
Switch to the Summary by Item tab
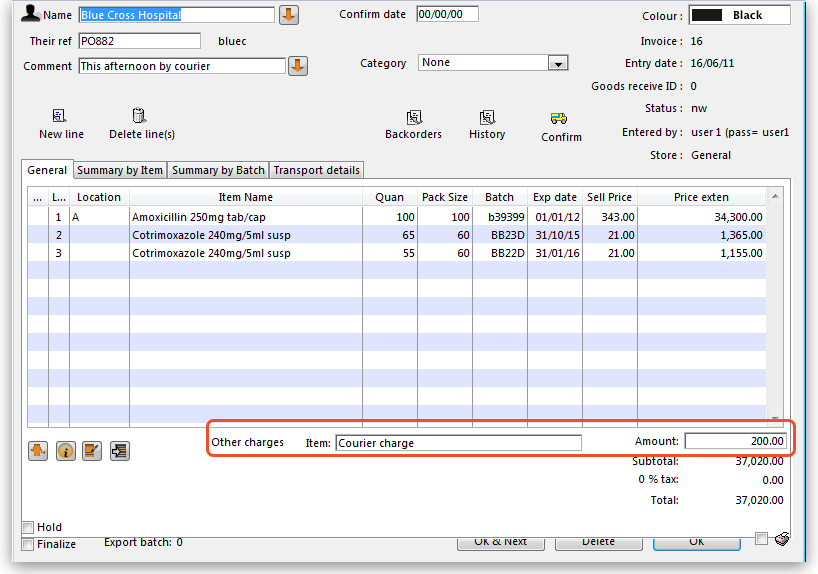(x=120, y=170)
